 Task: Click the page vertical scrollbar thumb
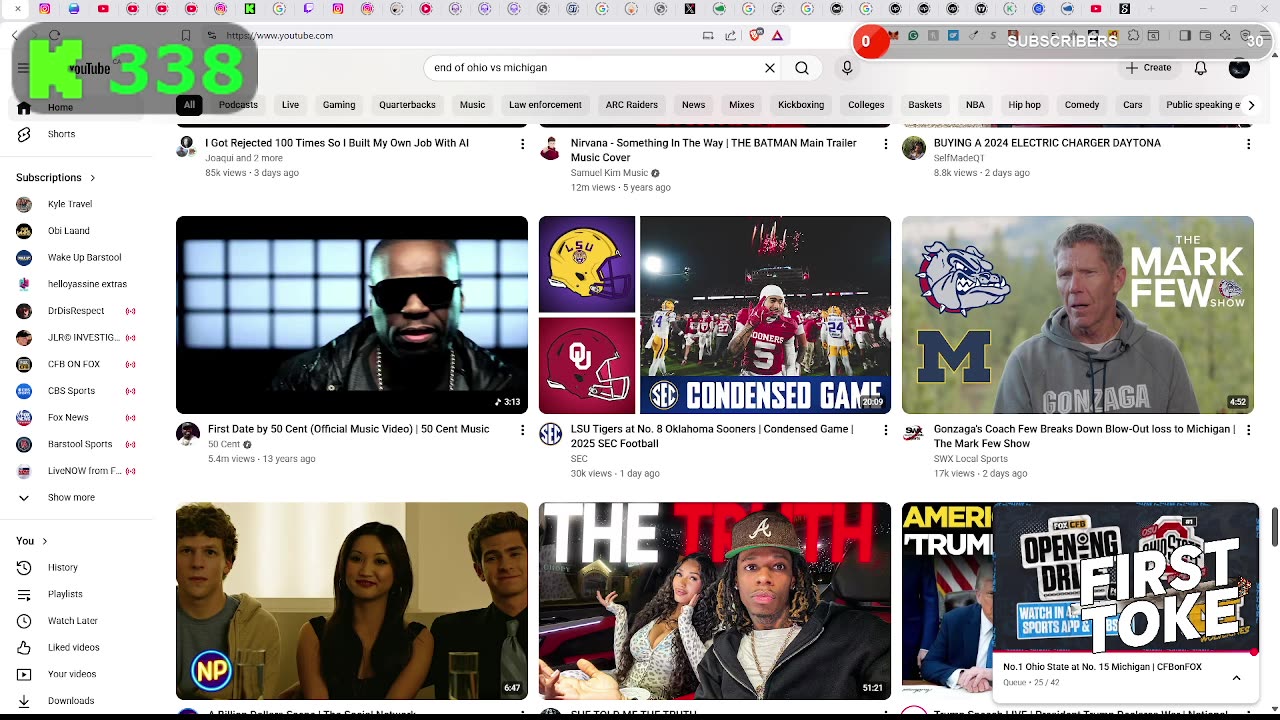point(1275,527)
